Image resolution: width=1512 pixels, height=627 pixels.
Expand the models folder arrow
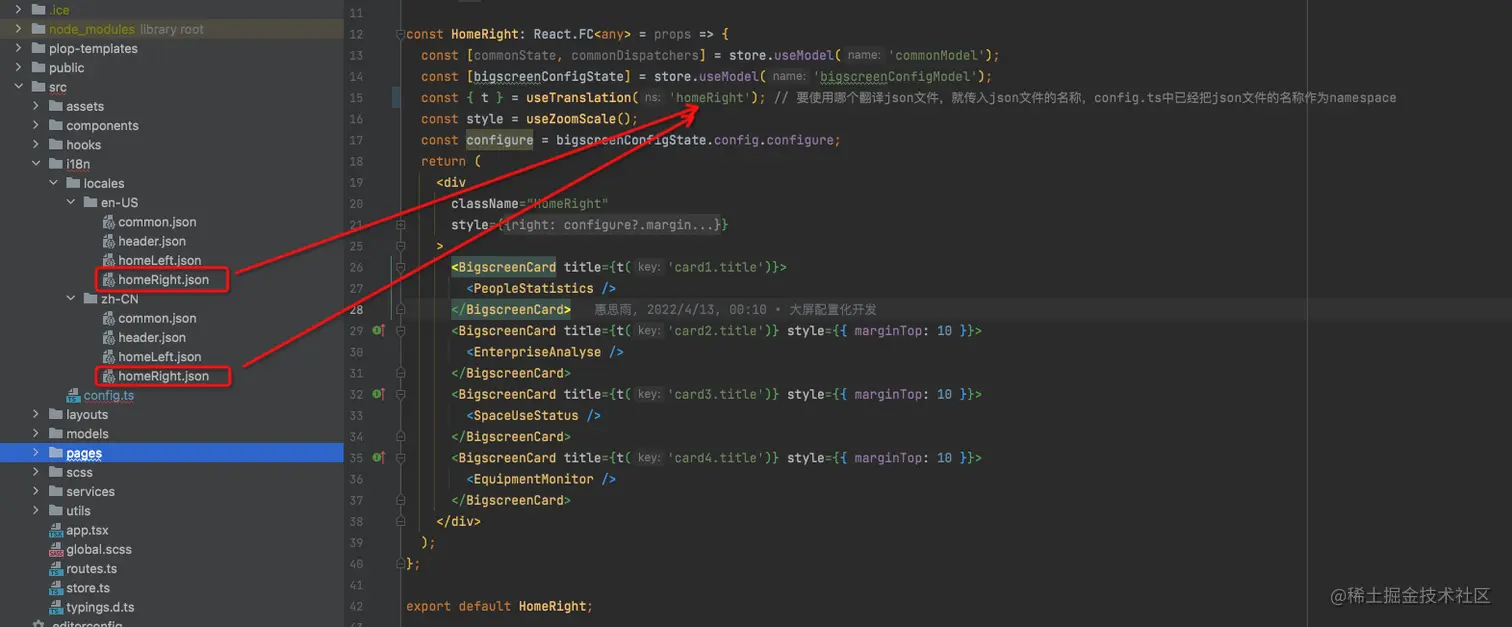36,434
